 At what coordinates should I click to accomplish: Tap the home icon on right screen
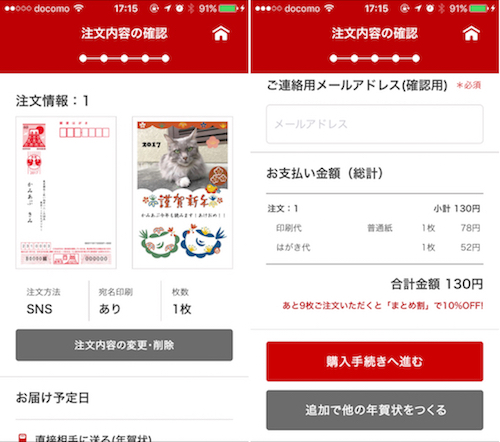point(471,33)
